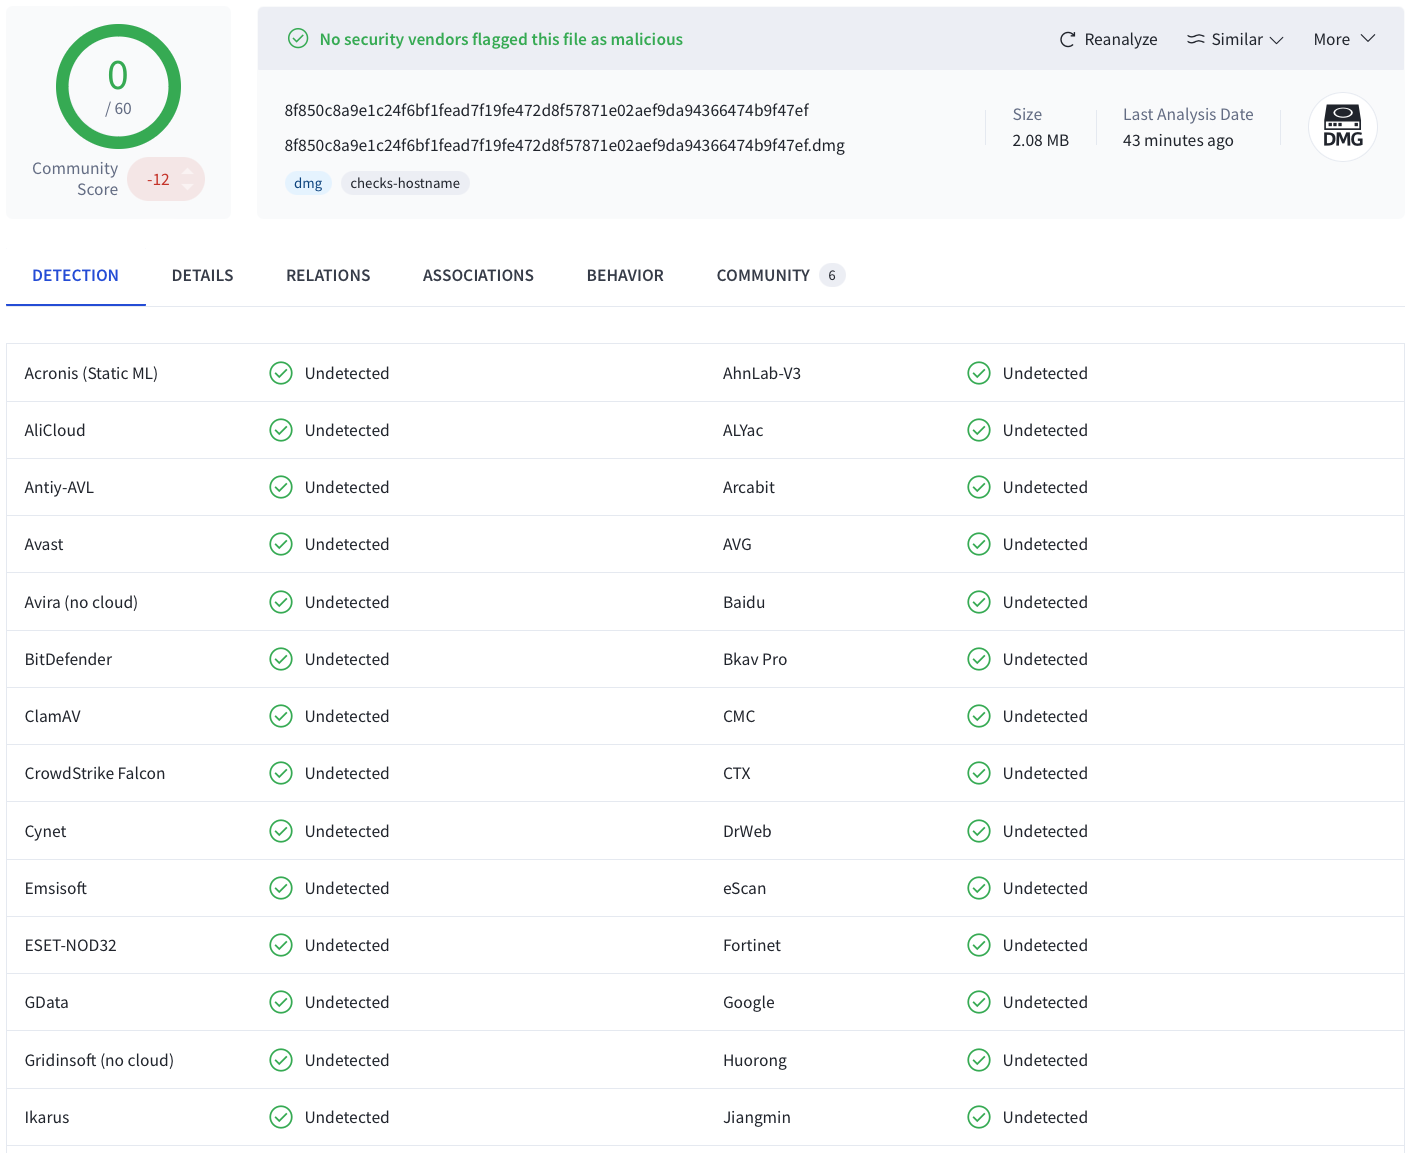Viewport: 1412px width, 1153px height.
Task: Click the ALYac undetected check icon
Action: point(979,430)
